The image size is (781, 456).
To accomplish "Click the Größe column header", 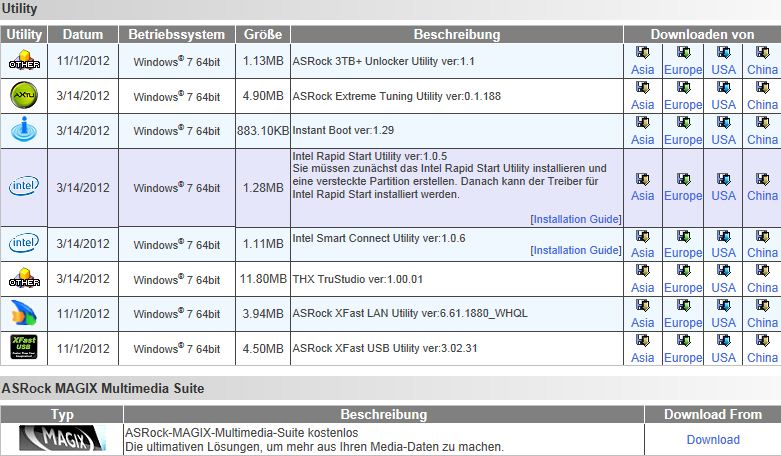I will [263, 34].
